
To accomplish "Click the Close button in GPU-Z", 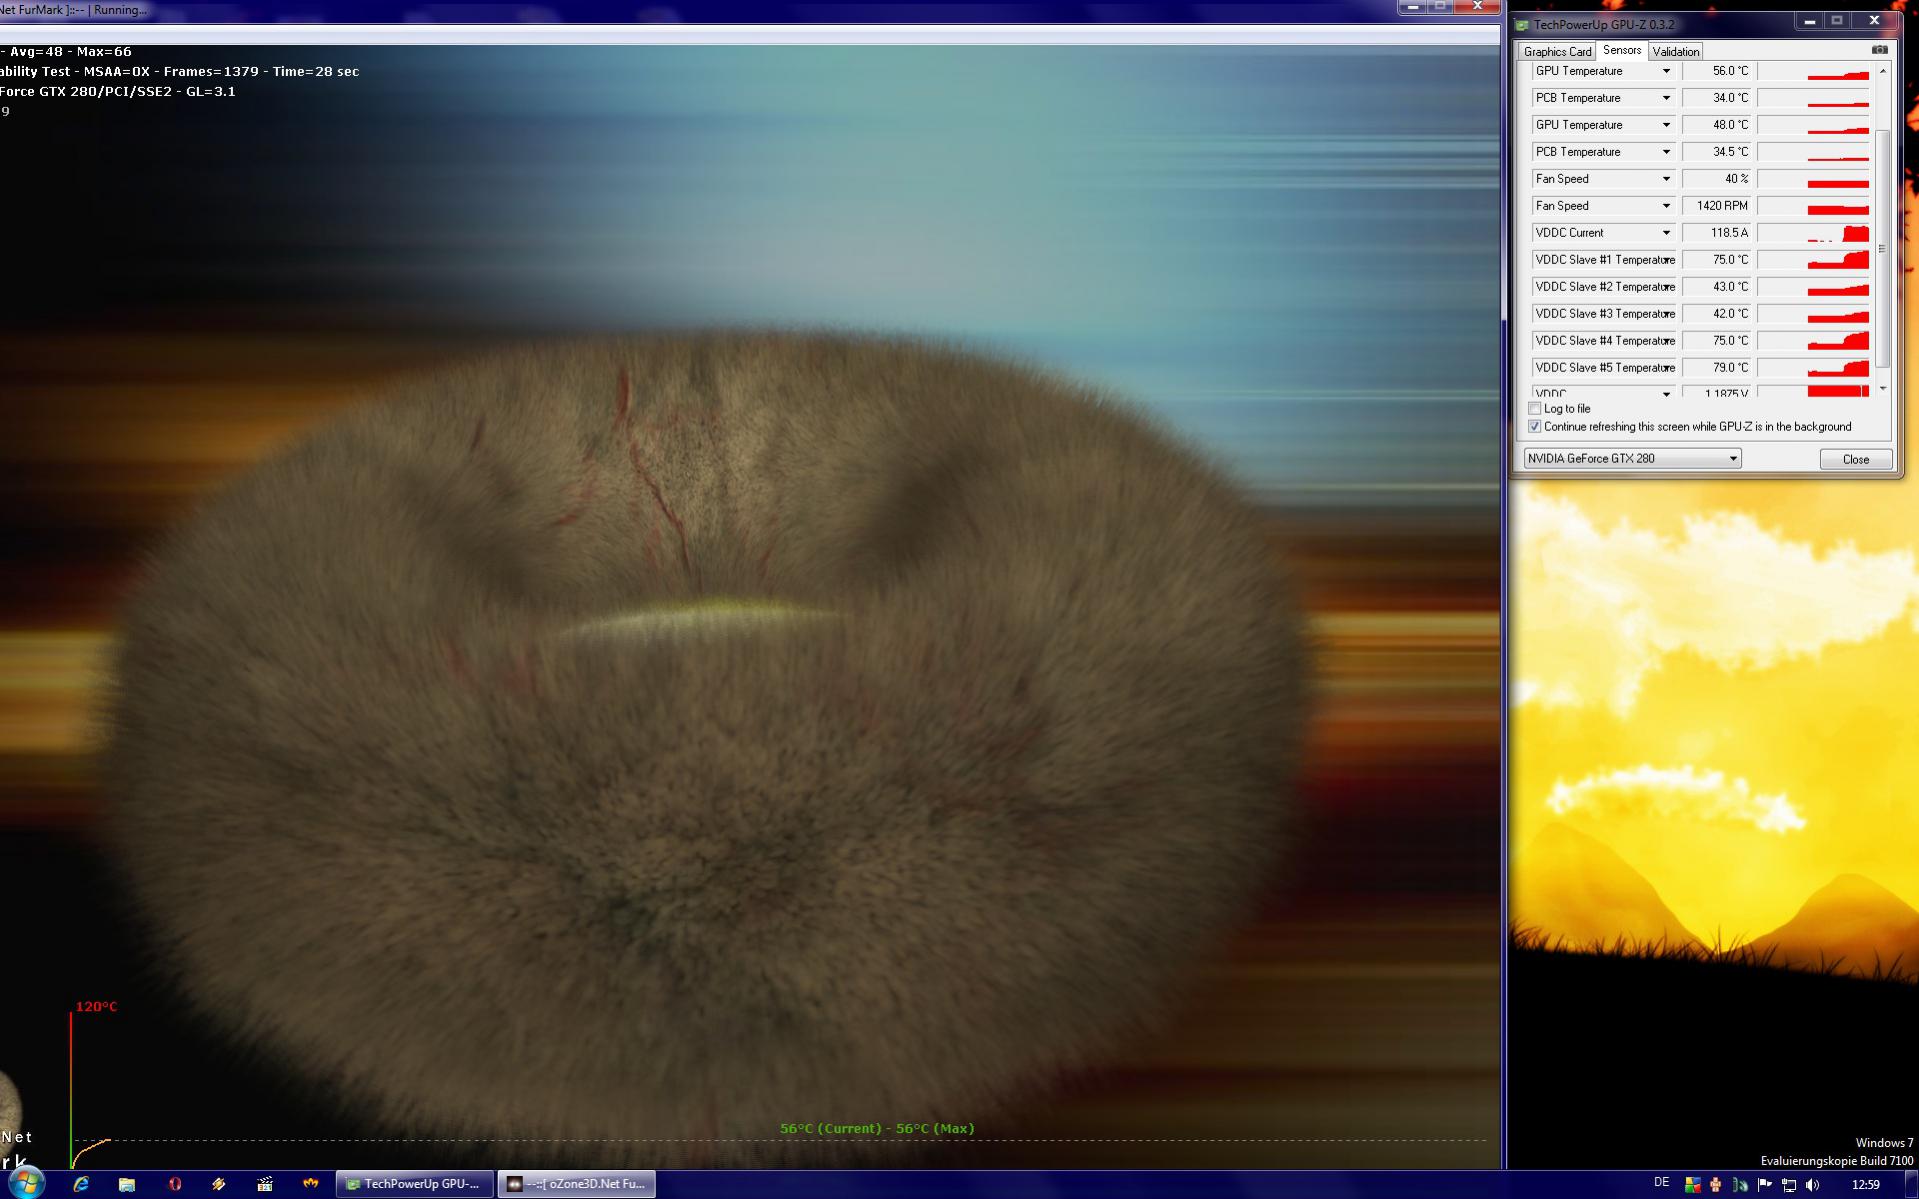I will (x=1855, y=459).
